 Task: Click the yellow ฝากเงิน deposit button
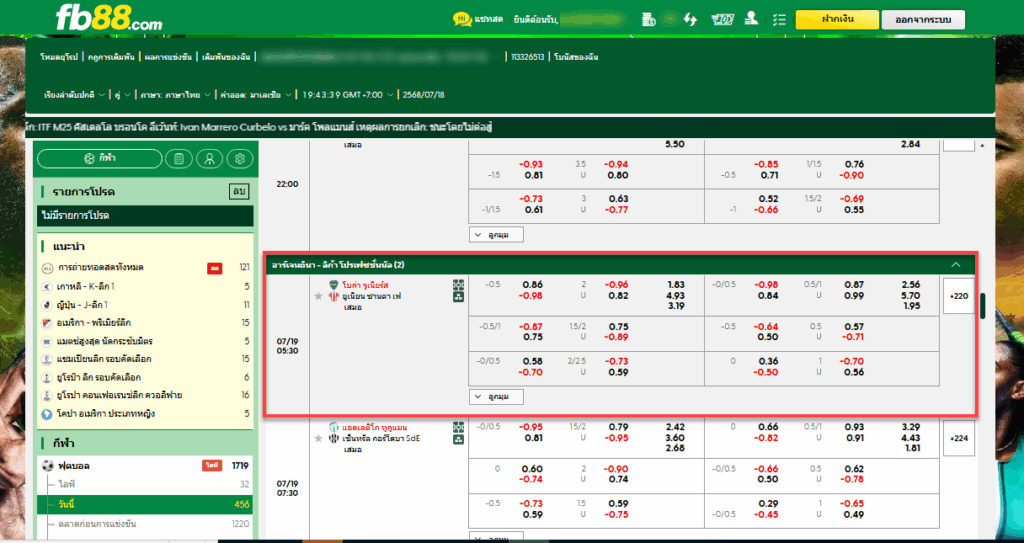837,20
